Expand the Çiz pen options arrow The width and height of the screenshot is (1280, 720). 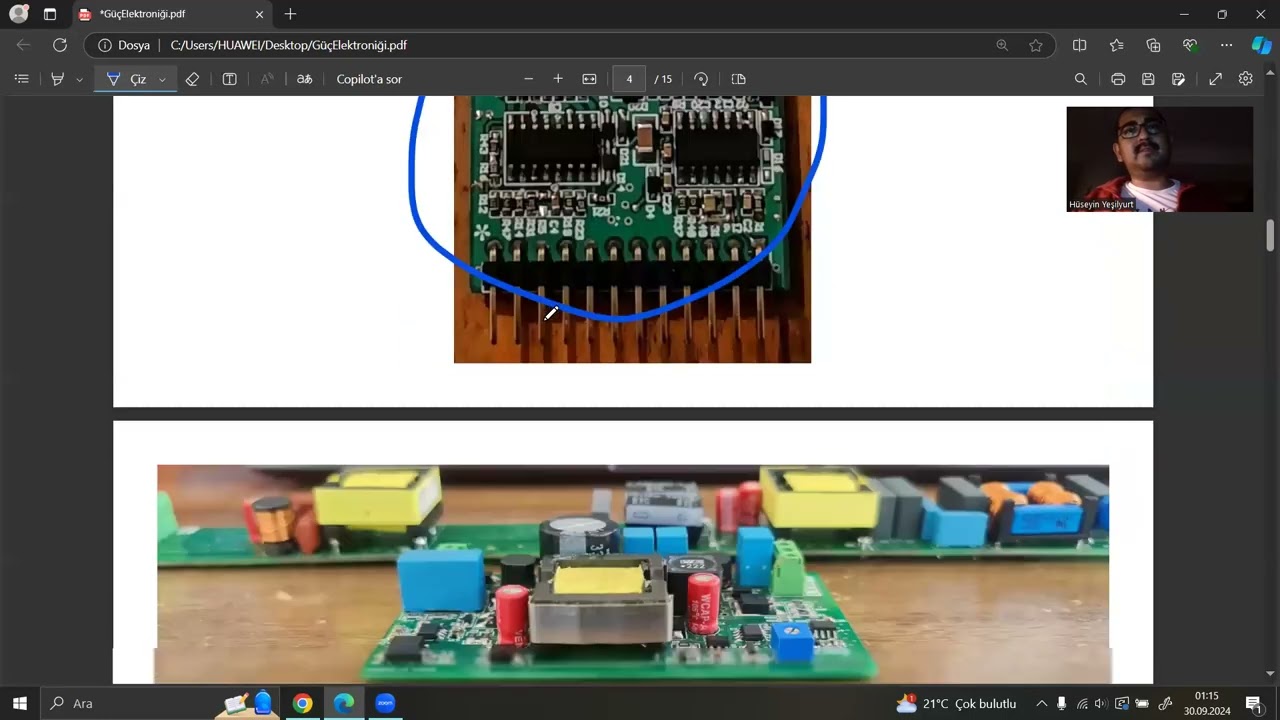(x=162, y=79)
